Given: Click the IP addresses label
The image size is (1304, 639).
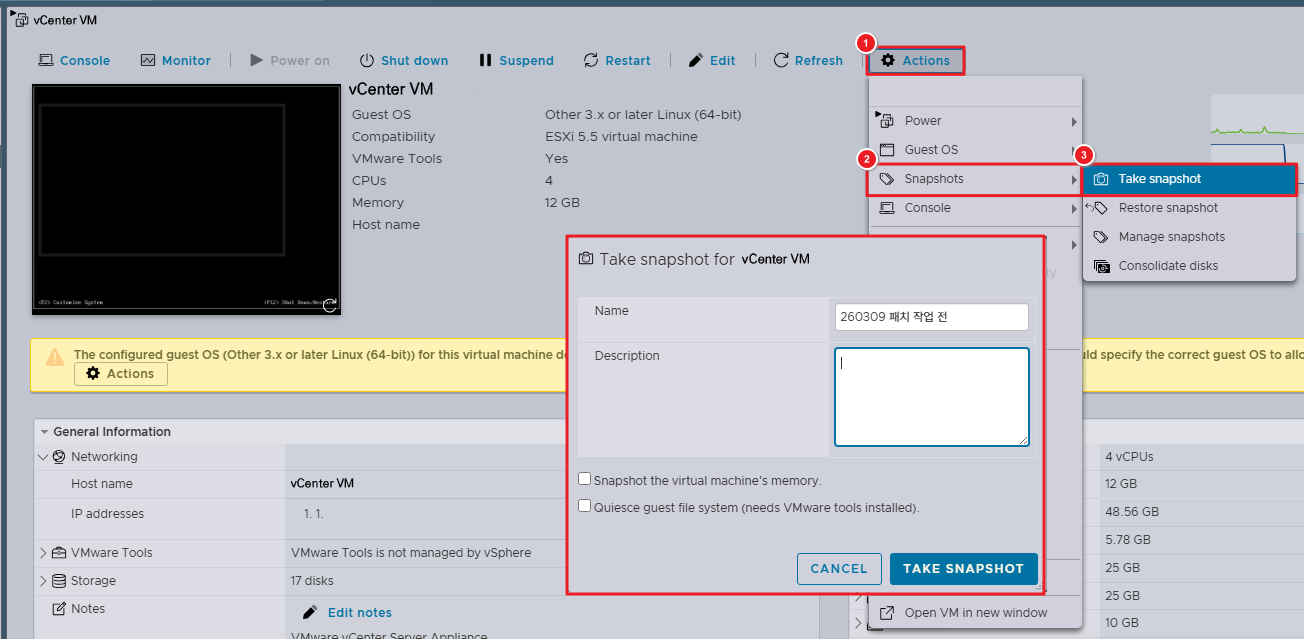Looking at the screenshot, I should tap(108, 514).
